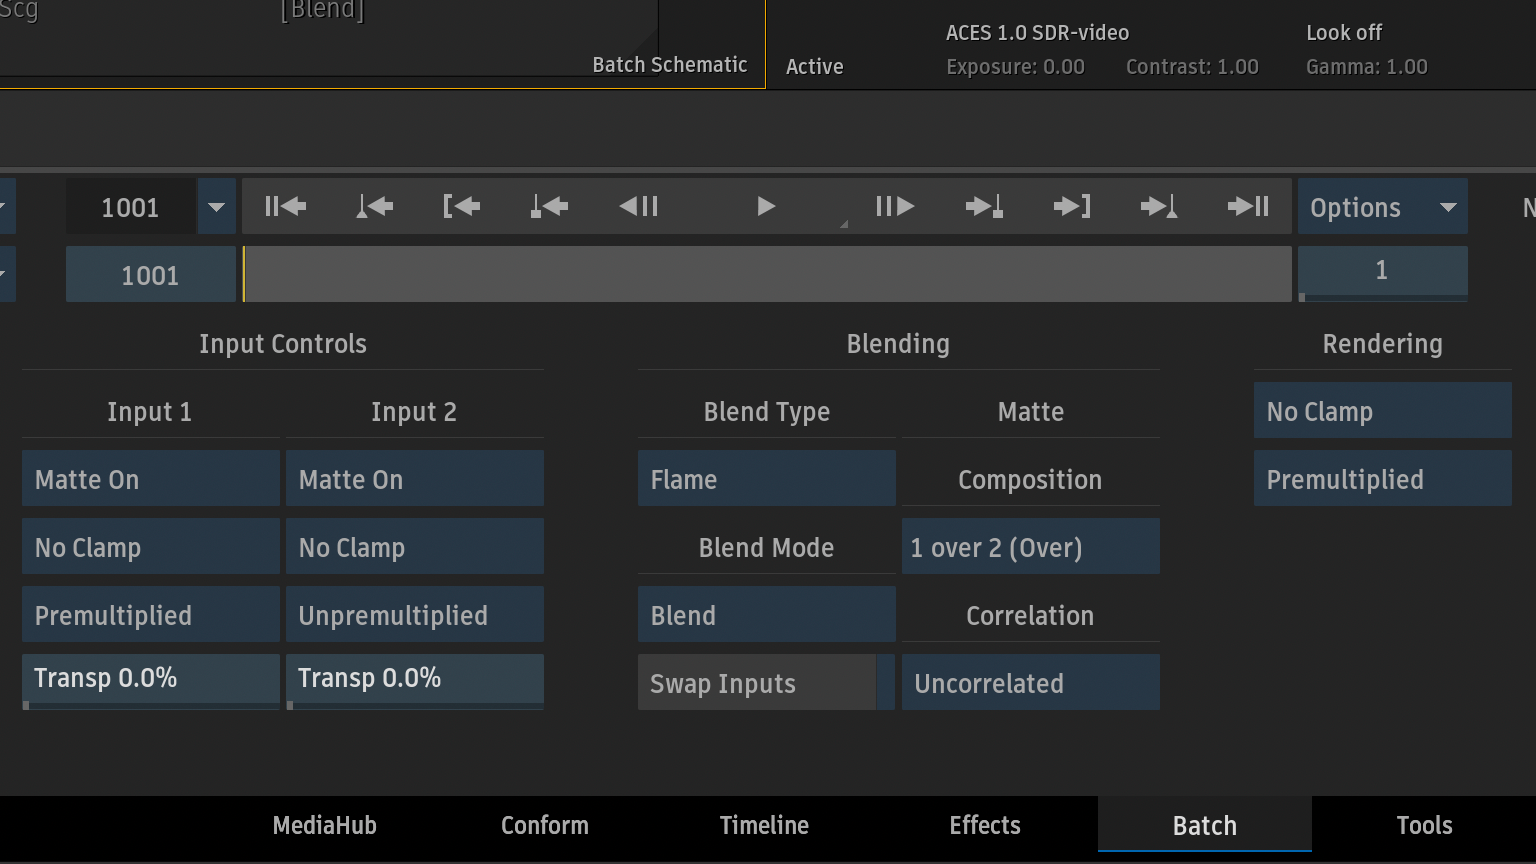Image resolution: width=1536 pixels, height=864 pixels.
Task: Click the gray timeline scrub bar
Action: (767, 274)
